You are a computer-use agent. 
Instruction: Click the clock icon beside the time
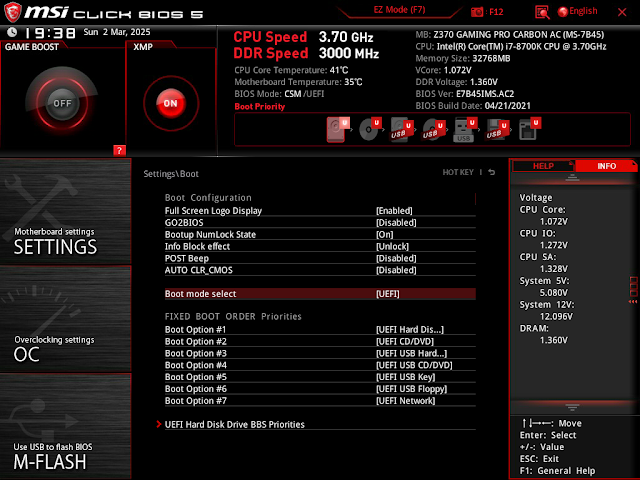click(x=12, y=32)
